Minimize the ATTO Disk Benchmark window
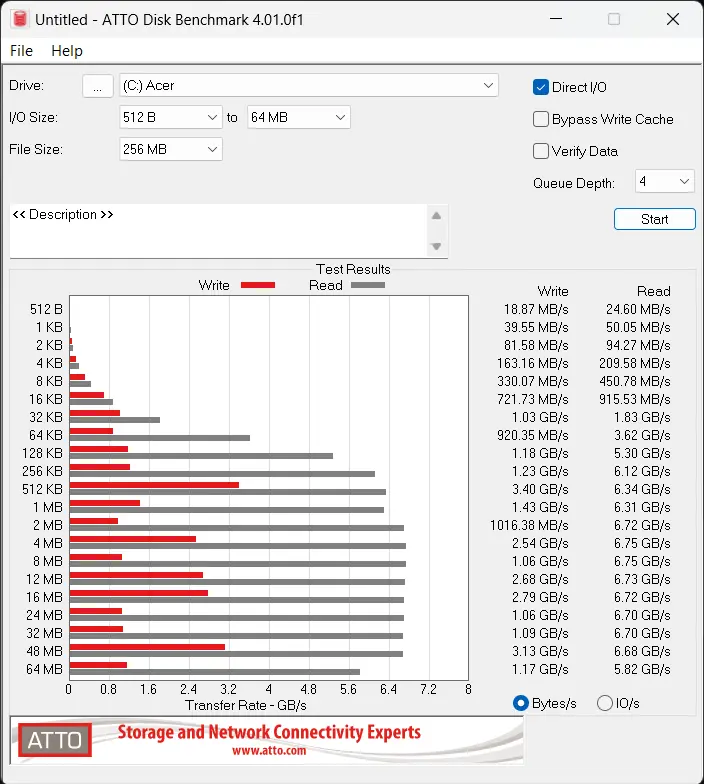The image size is (704, 784). 556,19
